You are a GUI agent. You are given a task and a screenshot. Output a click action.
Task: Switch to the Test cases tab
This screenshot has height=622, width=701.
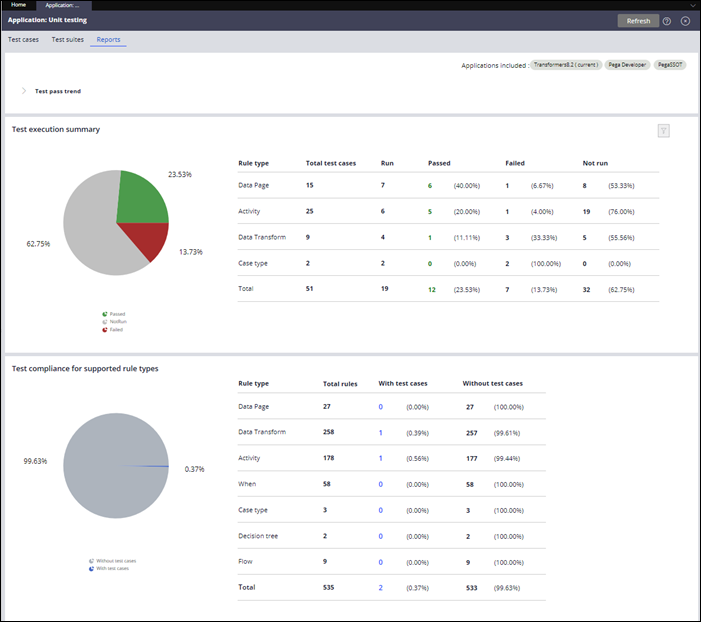pyautogui.click(x=24, y=40)
